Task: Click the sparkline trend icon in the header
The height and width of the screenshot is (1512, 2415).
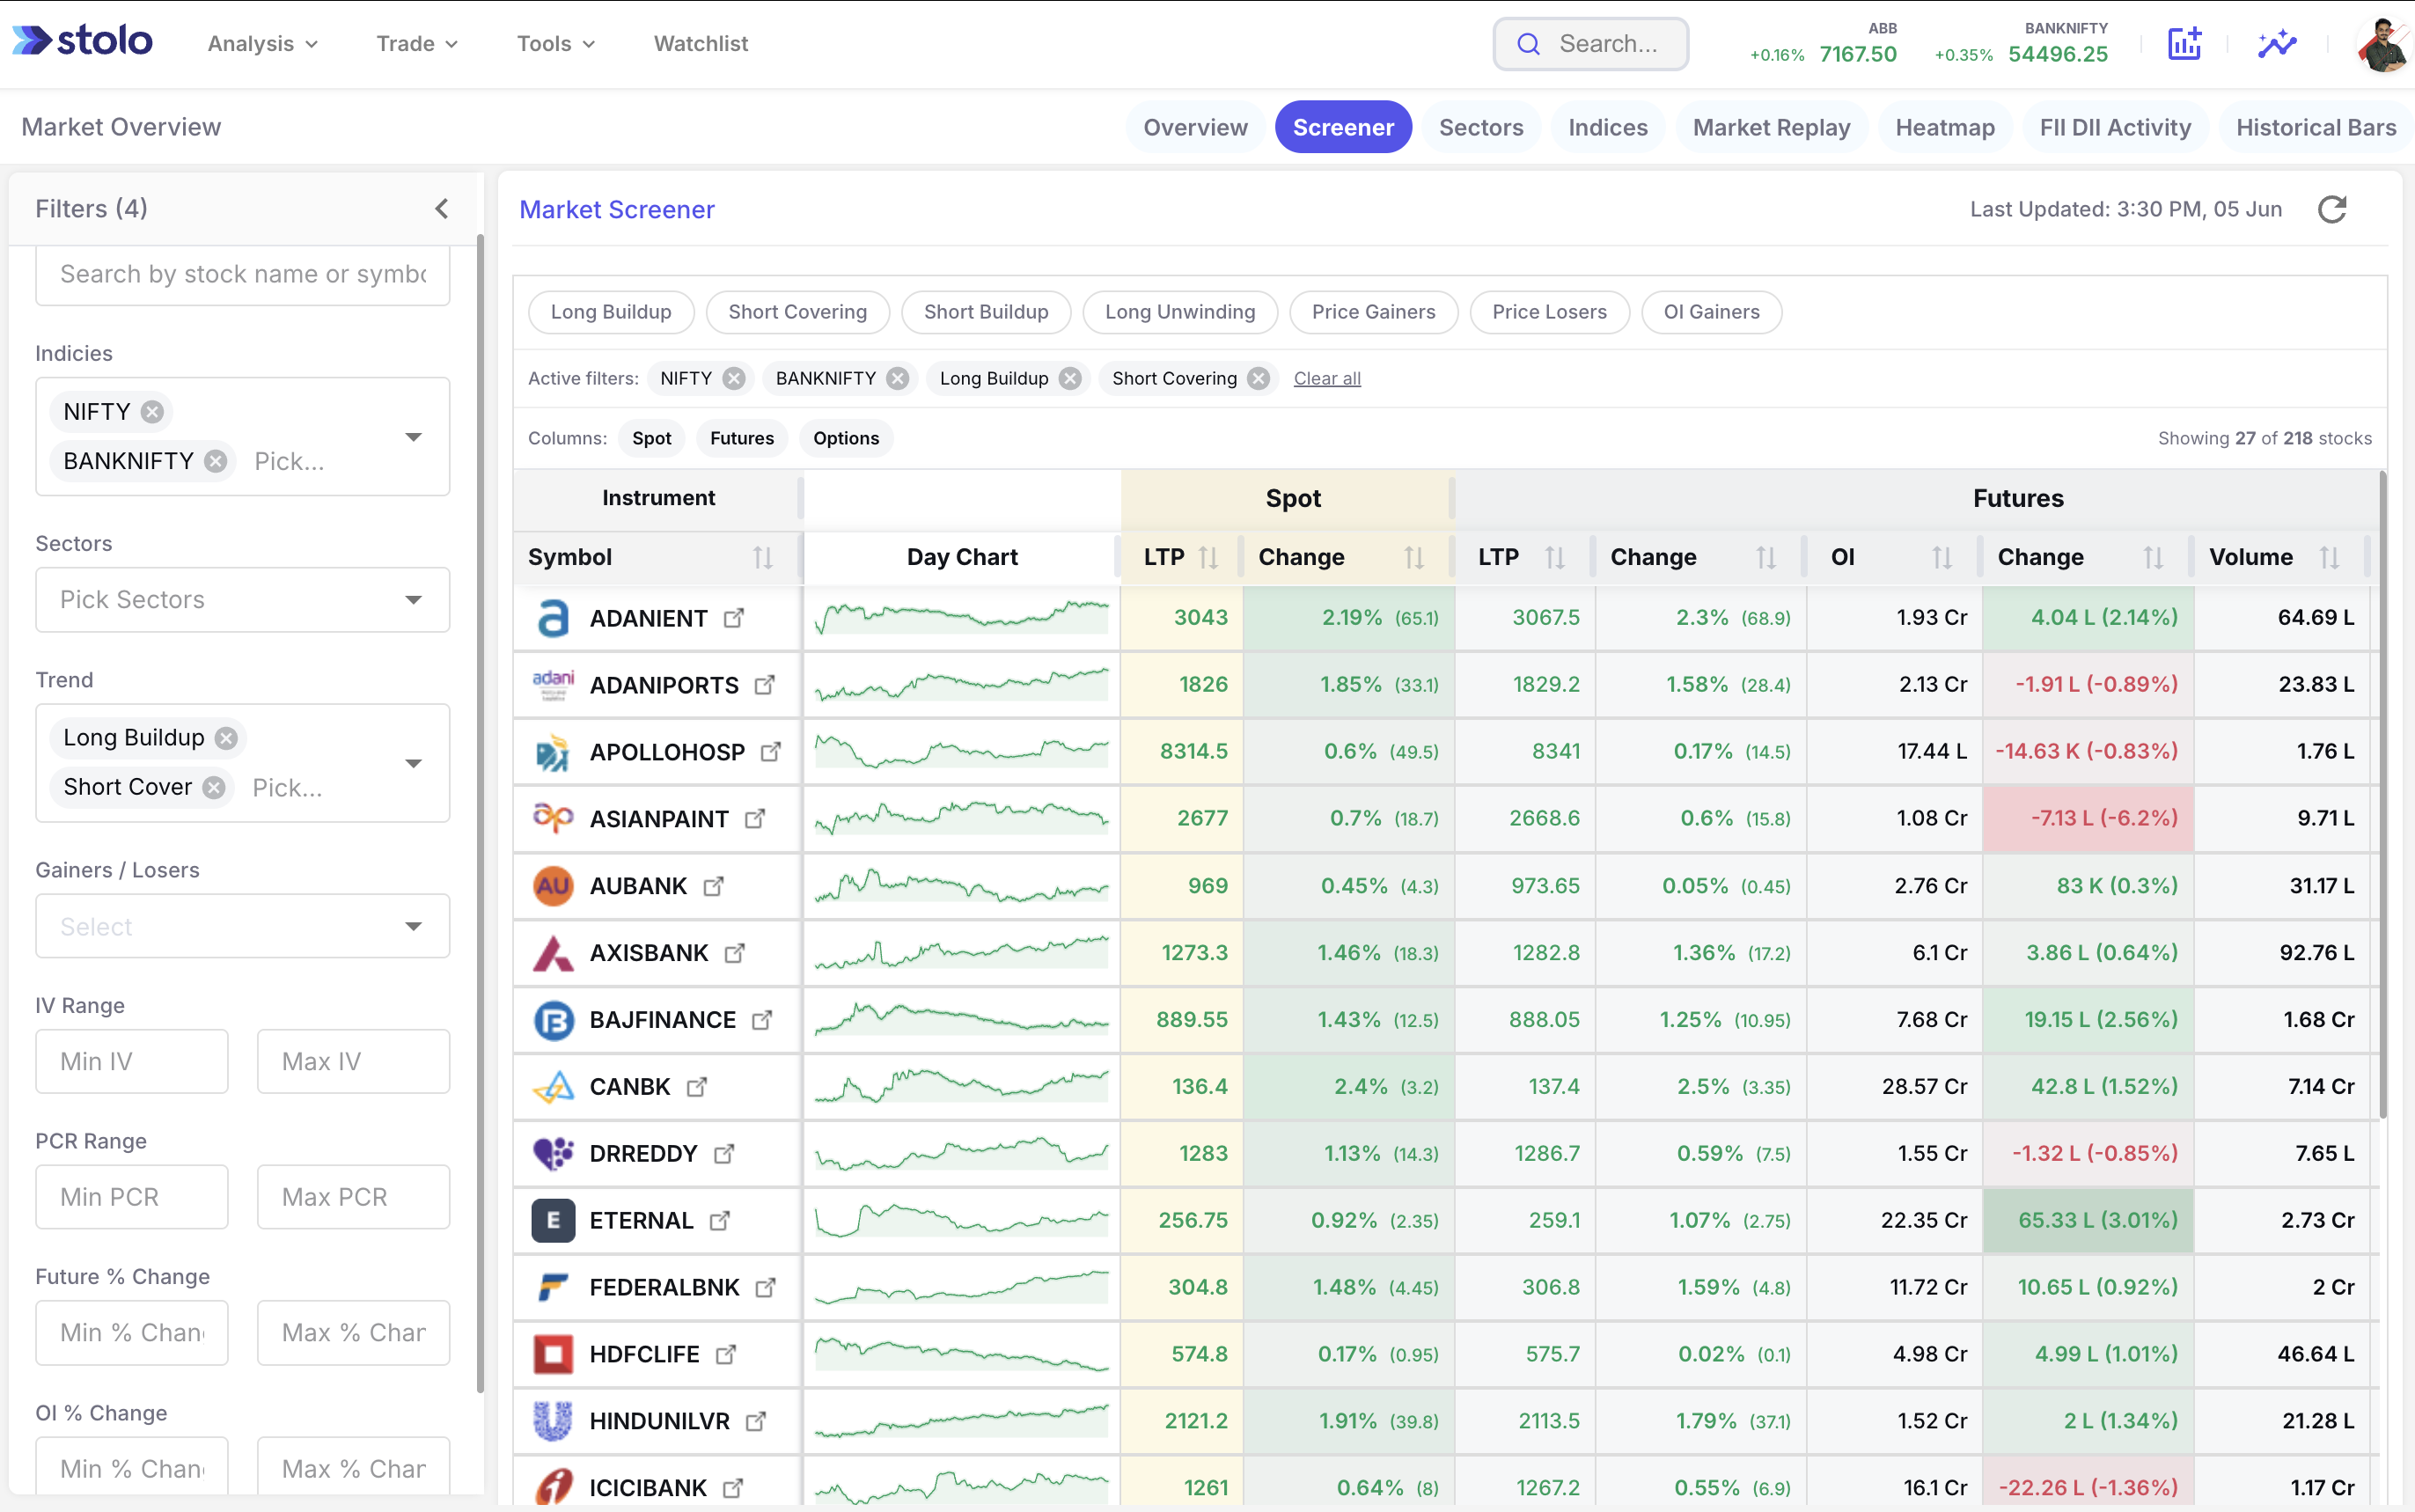Action: coord(2276,44)
